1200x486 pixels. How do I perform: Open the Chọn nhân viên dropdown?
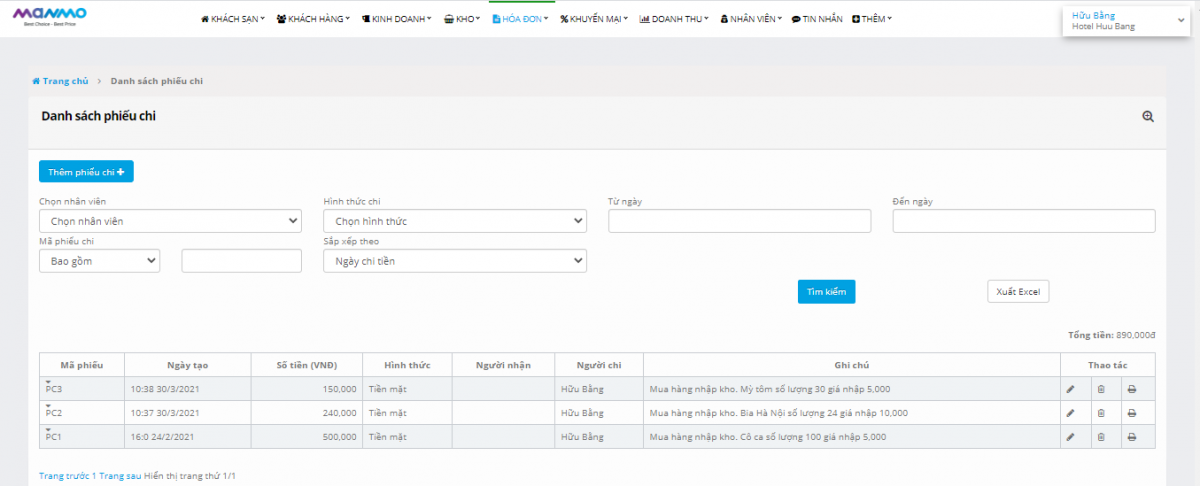coord(170,221)
